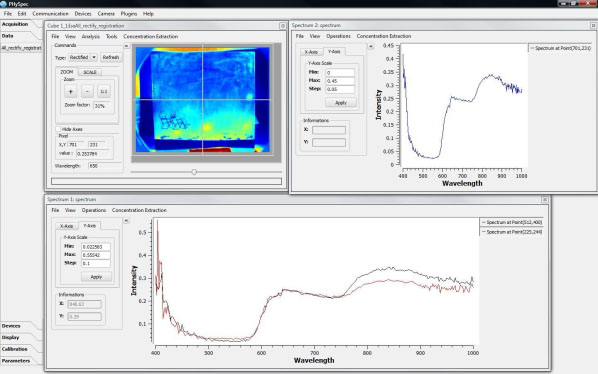Open the Devices side panel tab

coord(11,326)
